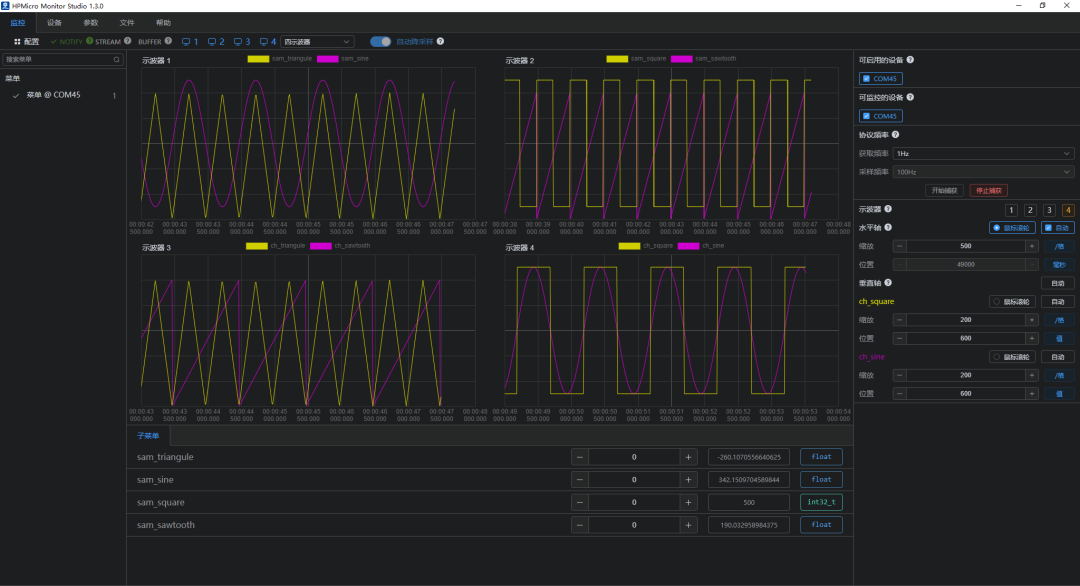Viewport: 1080px width, 586px height.
Task: Click help icon beside 协议频率
Action: [x=895, y=134]
